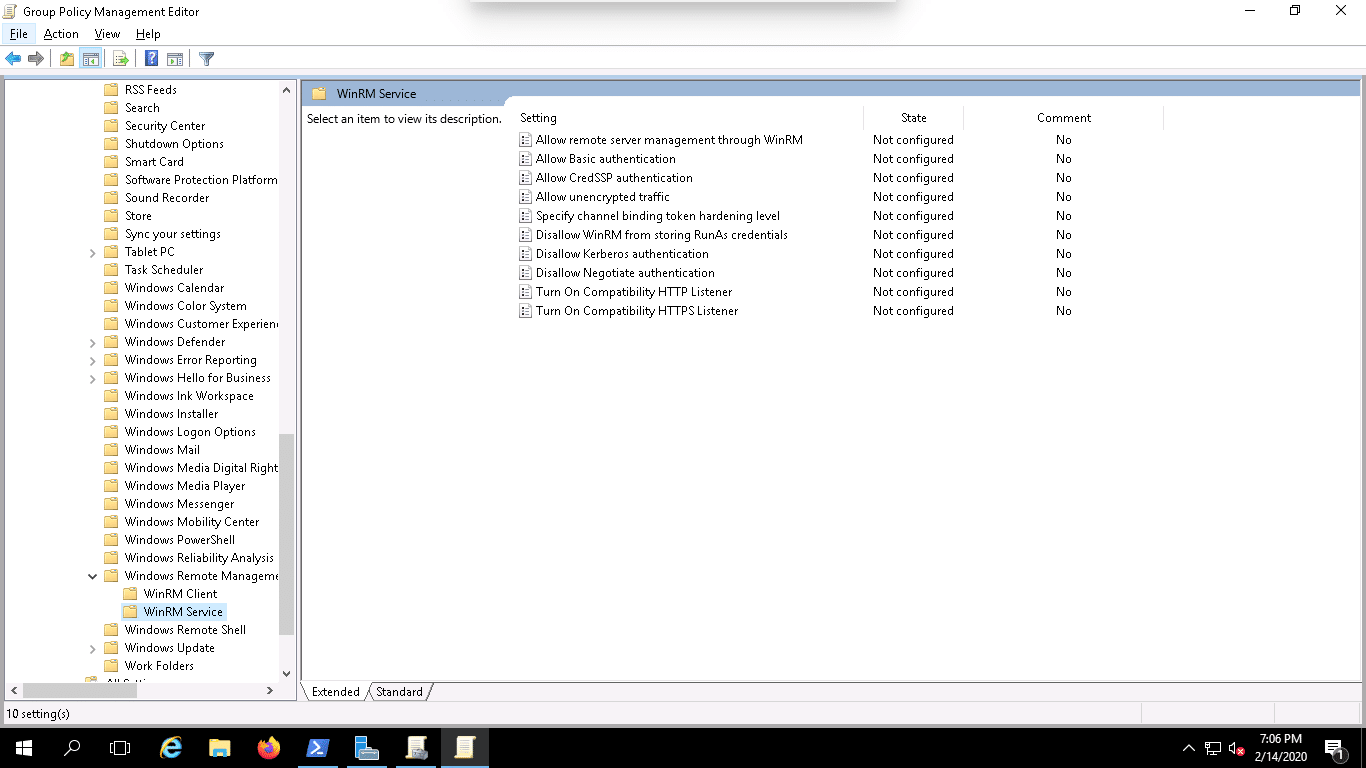Expand the Tablet PC tree node
1366x768 pixels.
coord(93,253)
